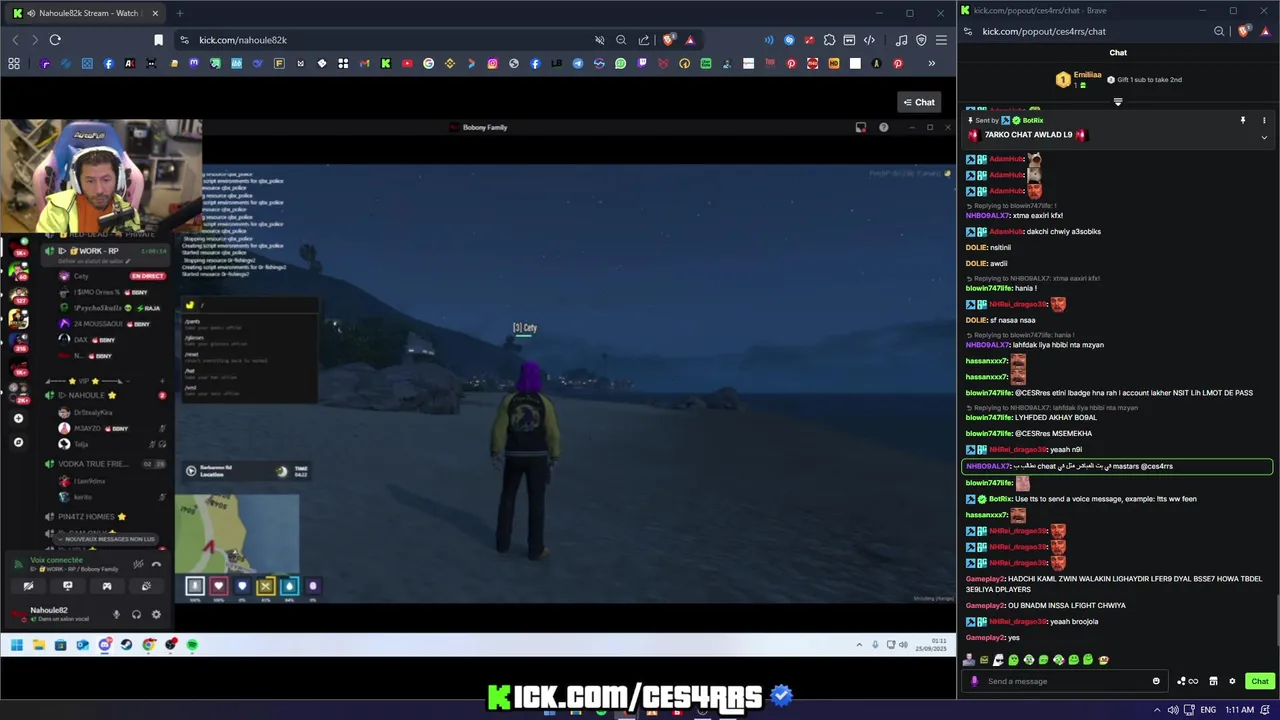Collapse the leaderboard panel arrow

[x=1118, y=101]
